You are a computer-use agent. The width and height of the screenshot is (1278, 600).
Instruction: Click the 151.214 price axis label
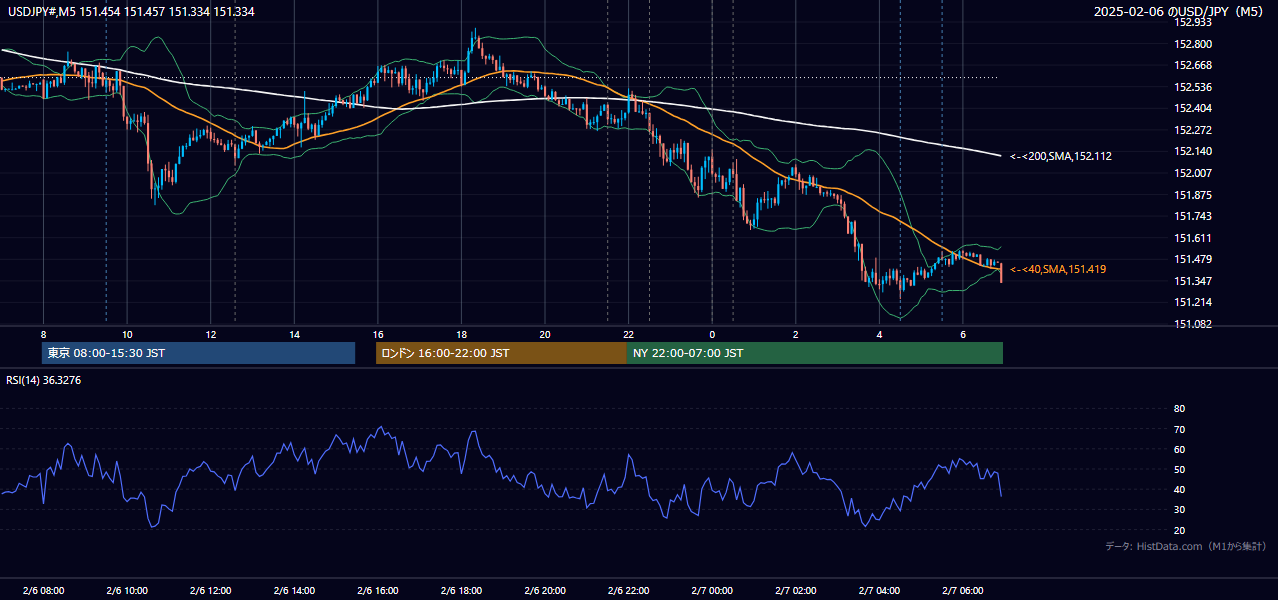[1193, 302]
